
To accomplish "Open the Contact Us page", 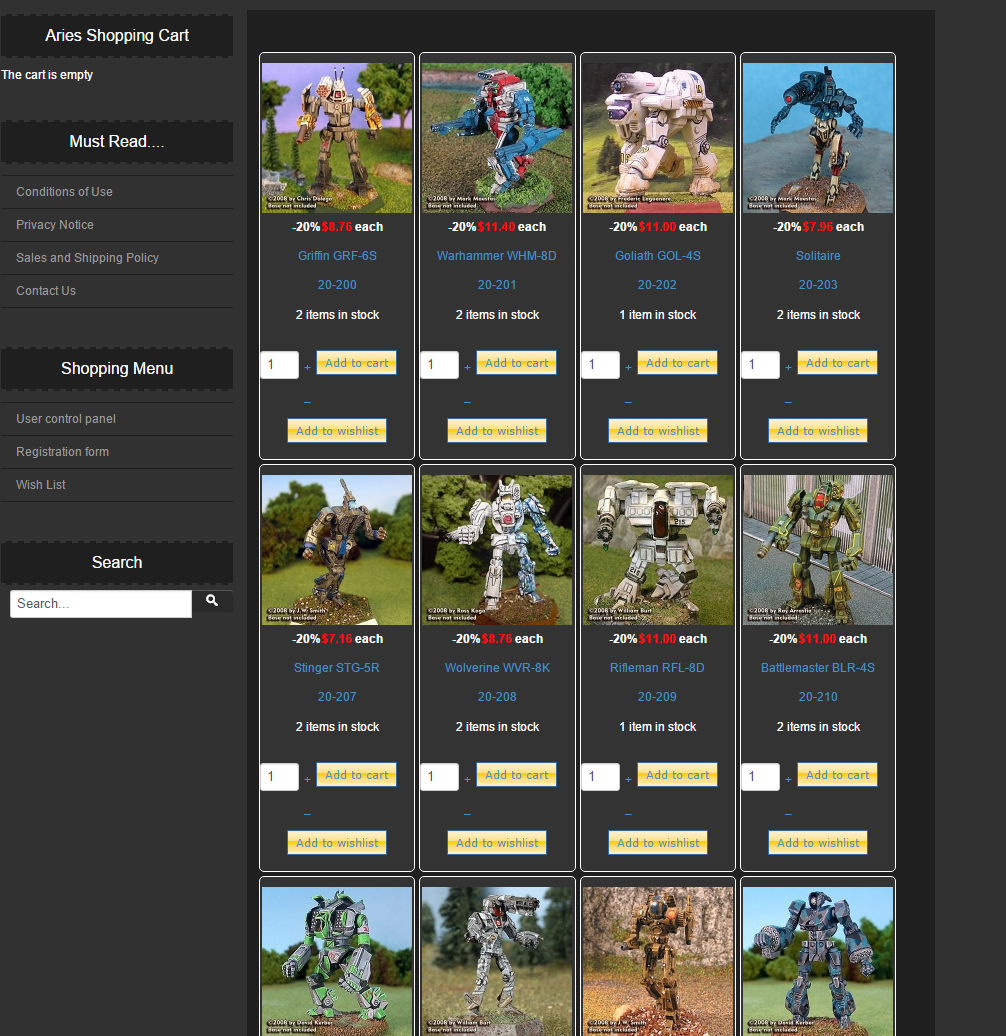I will [46, 291].
